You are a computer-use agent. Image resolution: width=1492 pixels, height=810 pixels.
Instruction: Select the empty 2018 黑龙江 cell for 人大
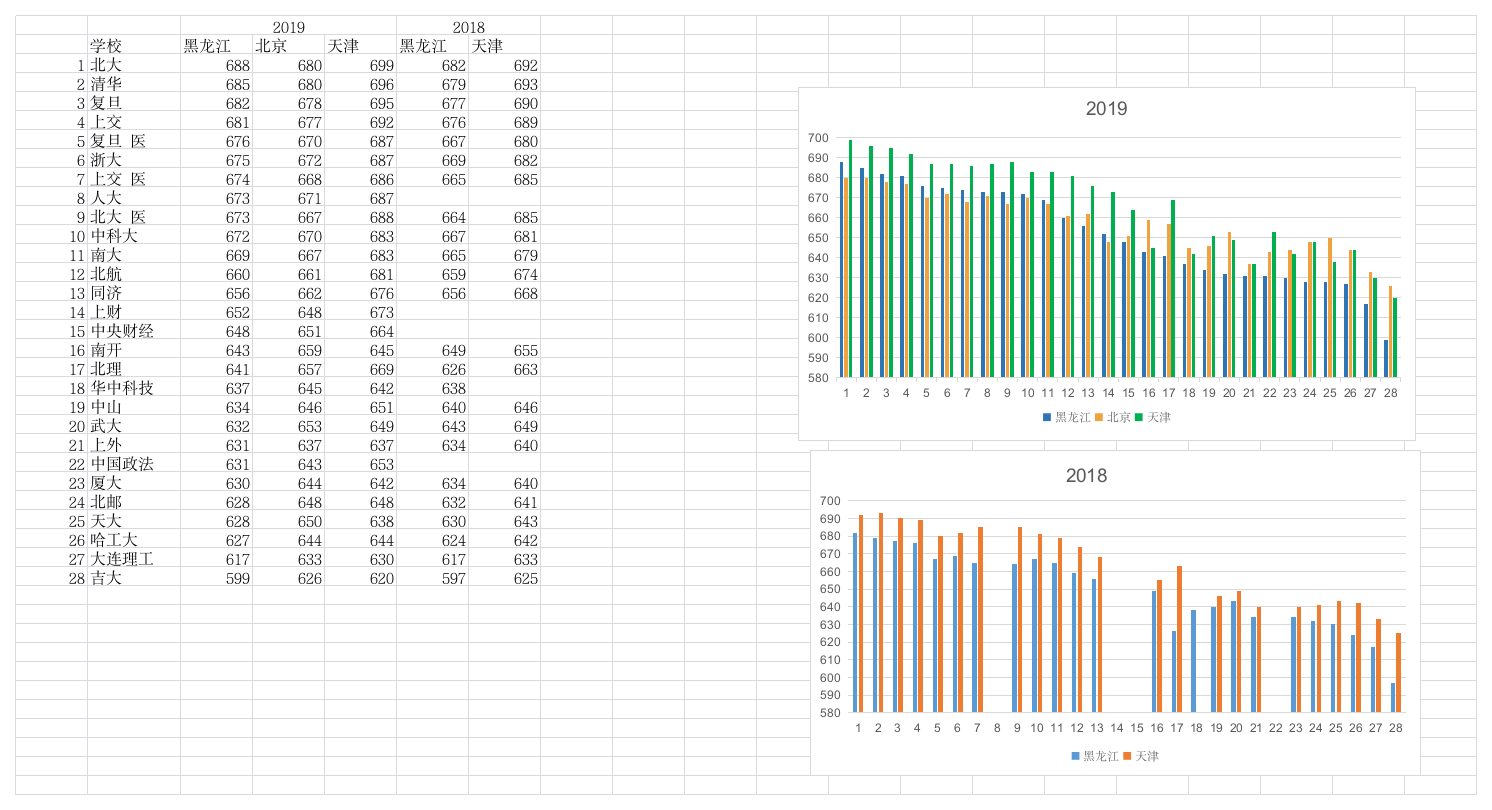[x=432, y=198]
